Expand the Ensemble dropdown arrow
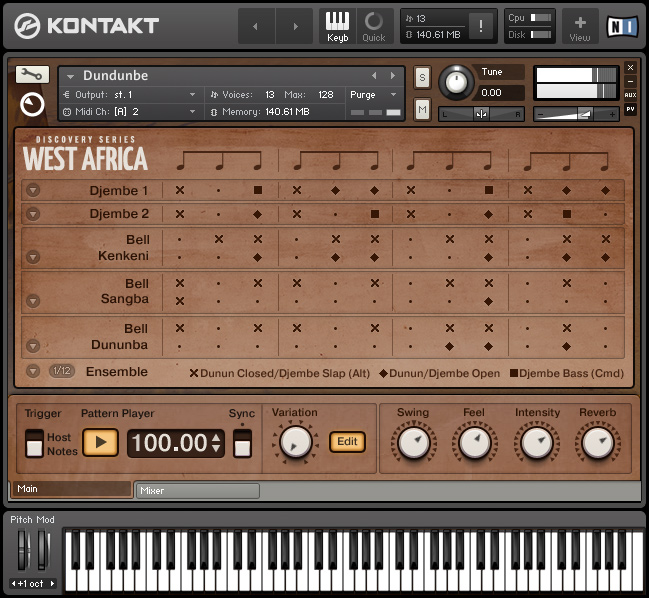 [x=33, y=371]
